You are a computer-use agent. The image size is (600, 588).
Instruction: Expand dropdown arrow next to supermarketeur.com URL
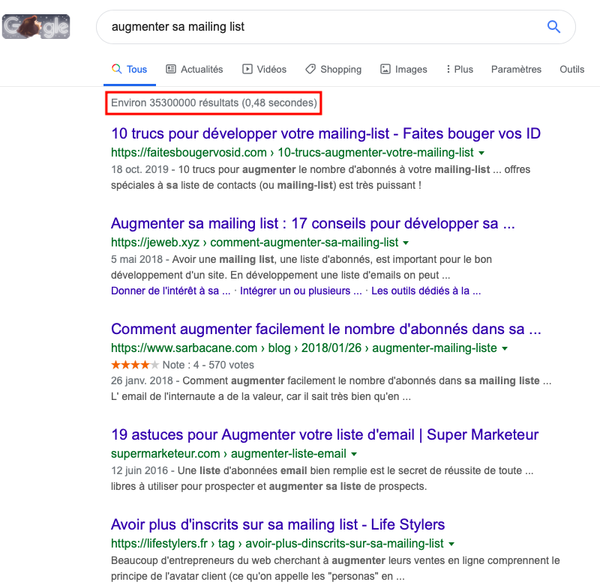click(x=355, y=453)
